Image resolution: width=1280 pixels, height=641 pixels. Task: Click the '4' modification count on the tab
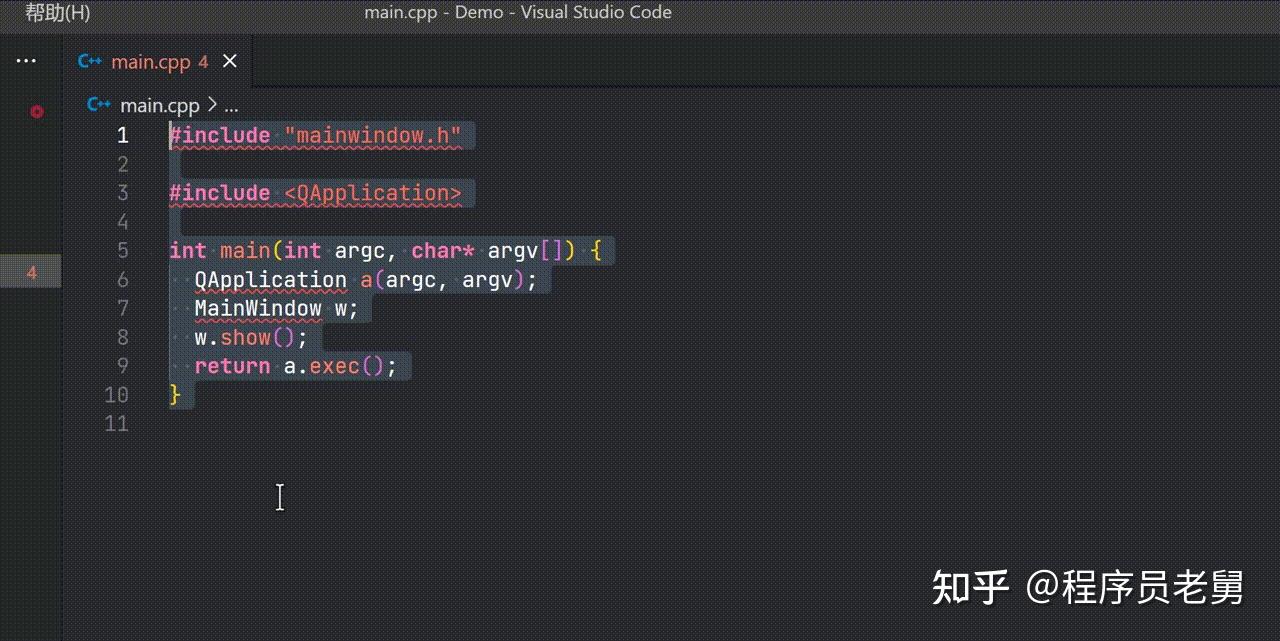[x=204, y=62]
